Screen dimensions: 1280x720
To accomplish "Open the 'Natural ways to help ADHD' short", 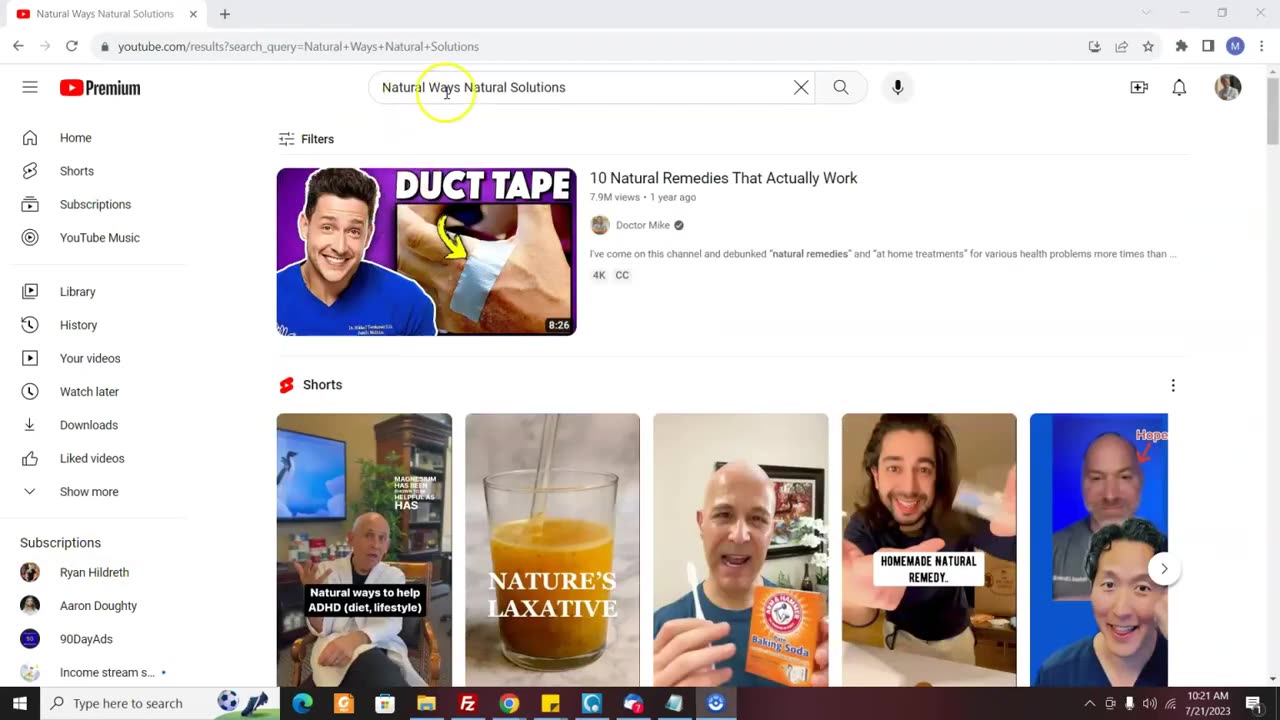I will click(x=364, y=550).
